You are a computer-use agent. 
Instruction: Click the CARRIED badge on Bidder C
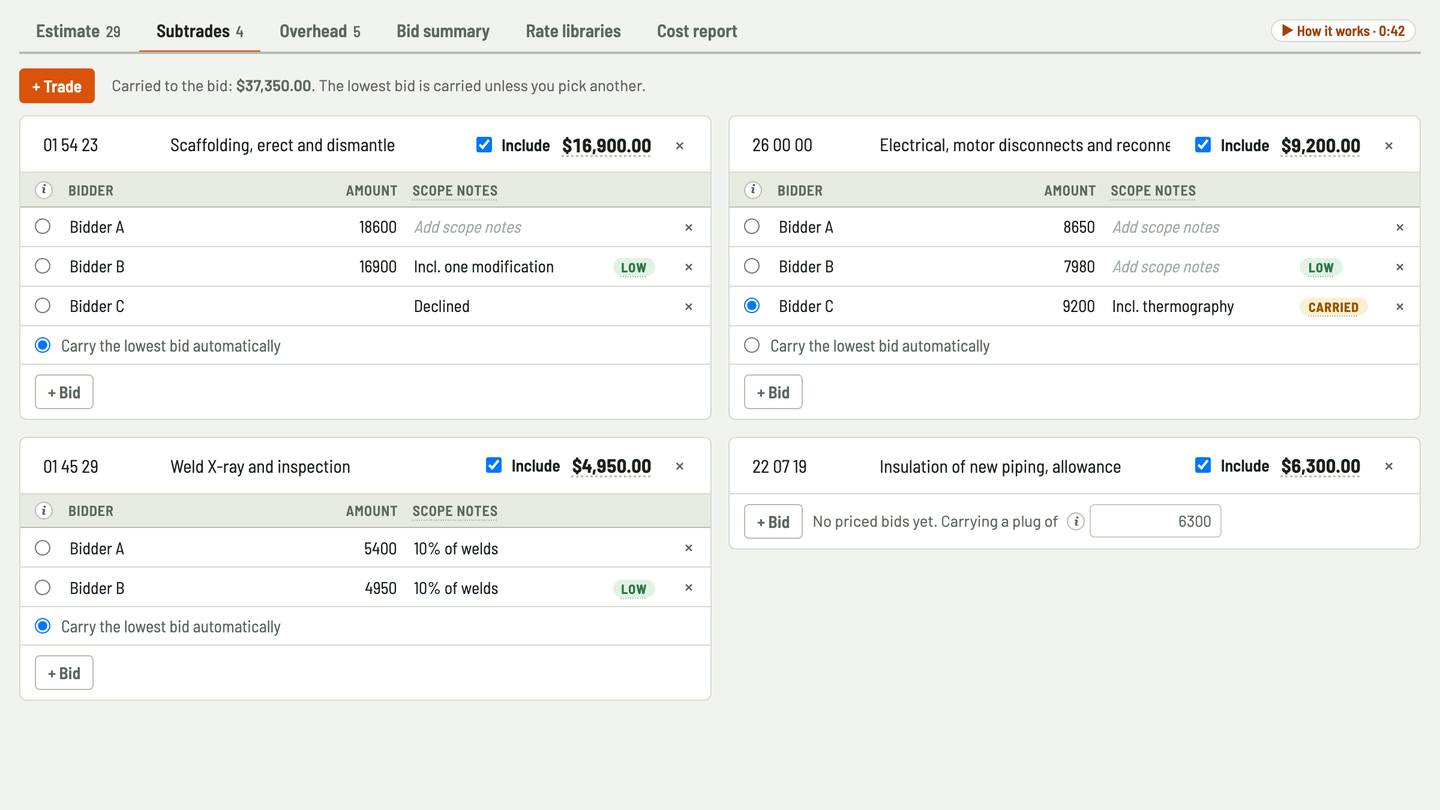[1333, 307]
